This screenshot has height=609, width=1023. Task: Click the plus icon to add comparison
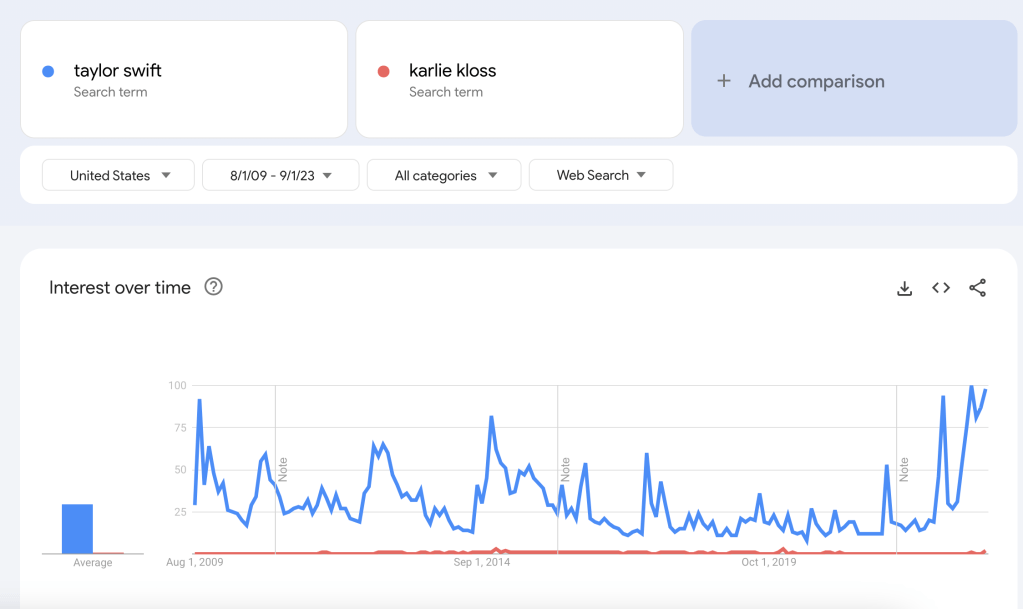coord(724,81)
